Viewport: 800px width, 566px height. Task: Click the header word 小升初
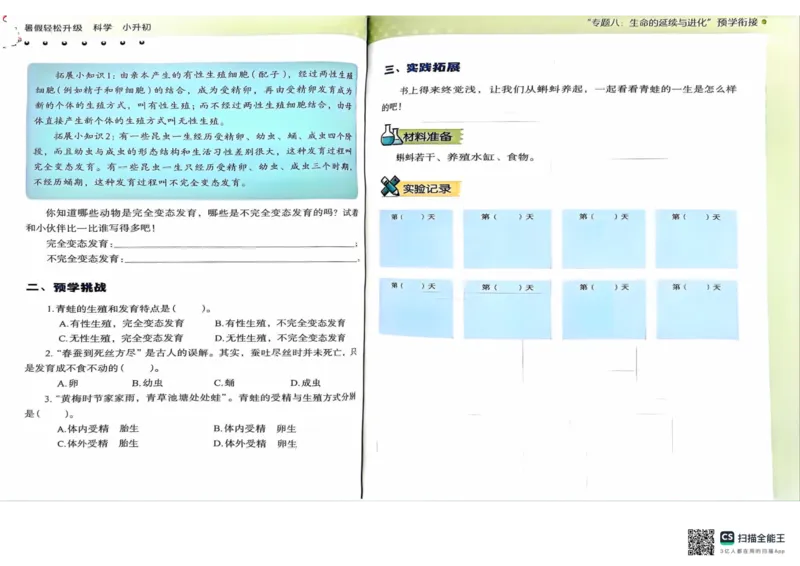click(x=137, y=28)
